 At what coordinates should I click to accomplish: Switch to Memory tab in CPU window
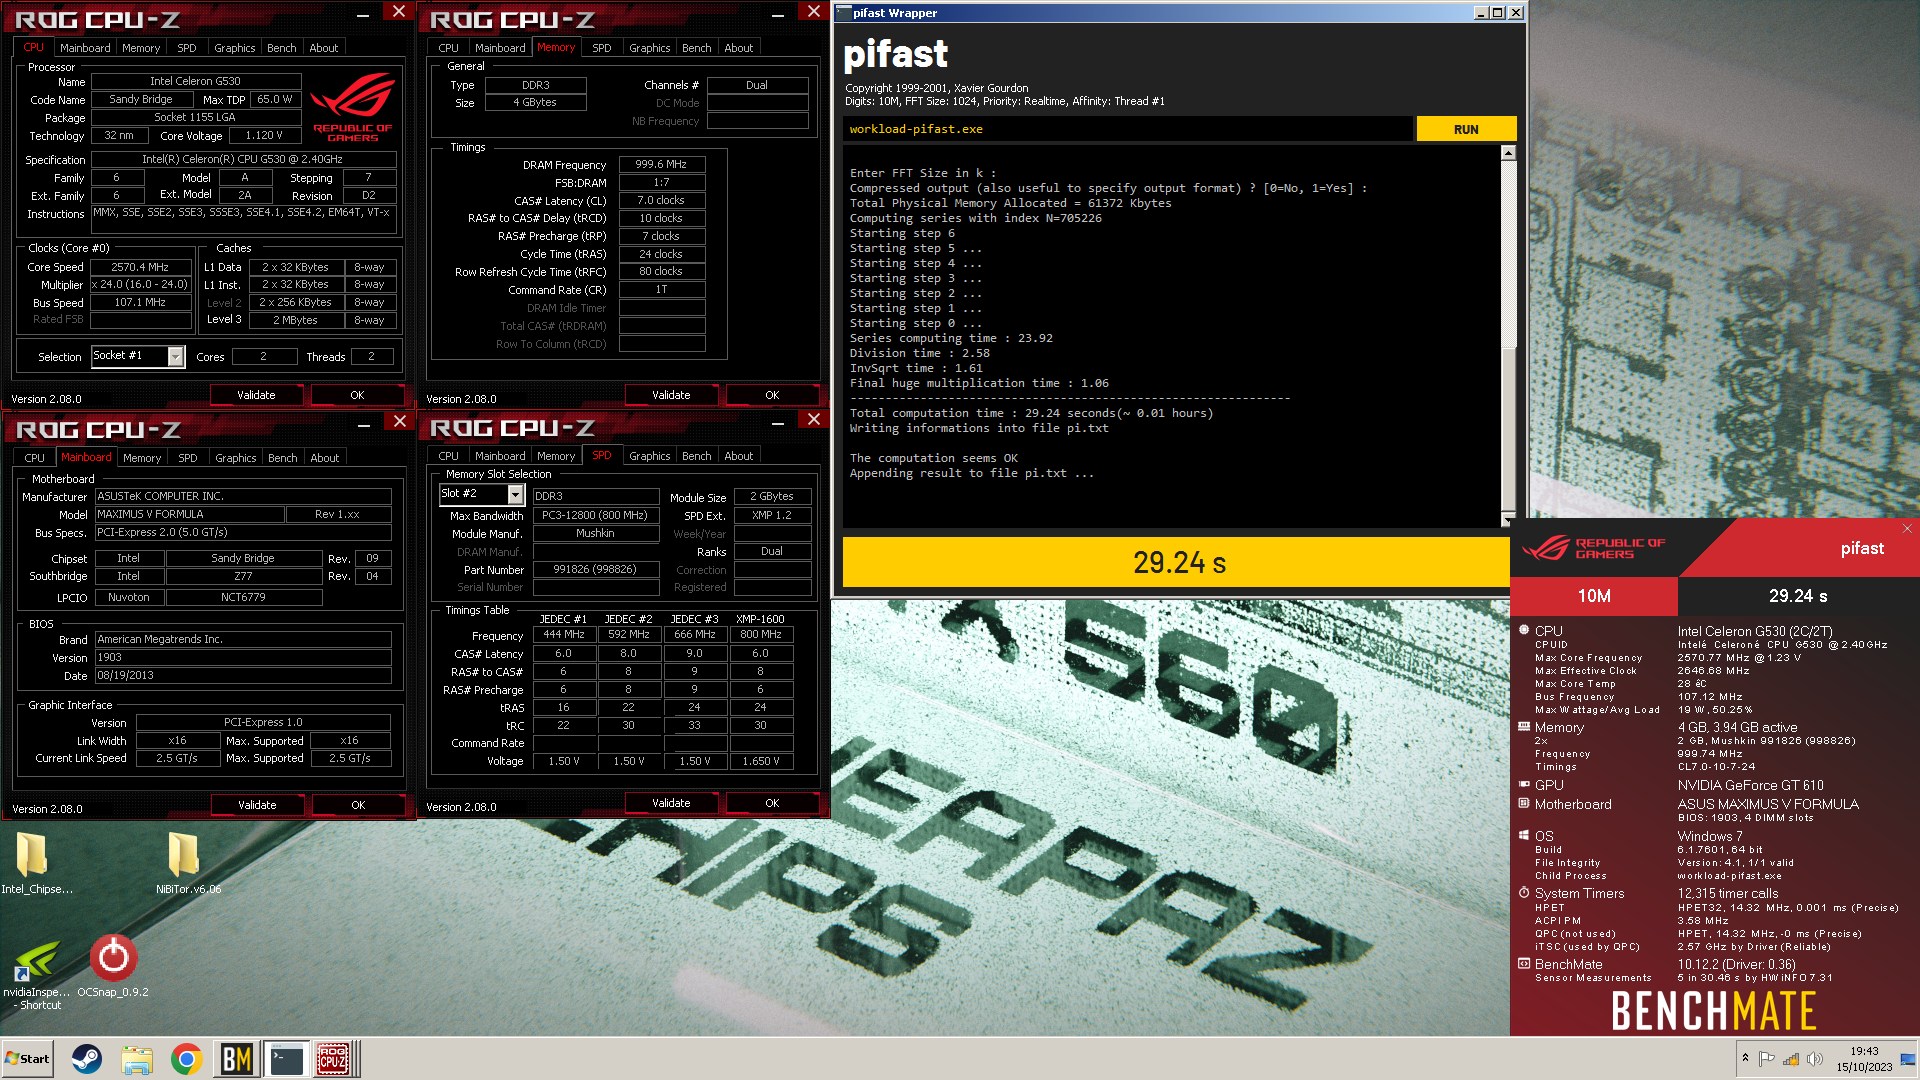[141, 48]
